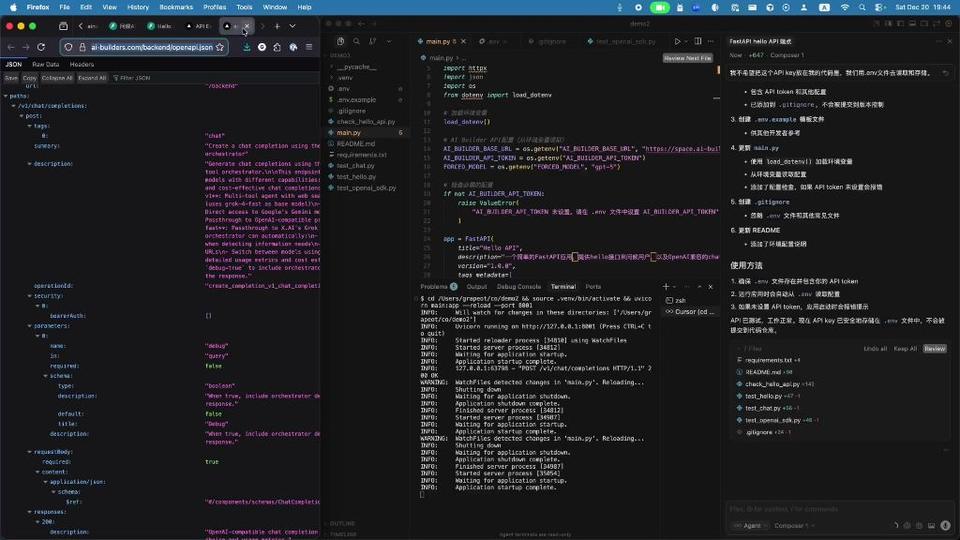The image size is (960, 540).
Task: Collapse the tags node in JSON tree
Action: (29, 126)
